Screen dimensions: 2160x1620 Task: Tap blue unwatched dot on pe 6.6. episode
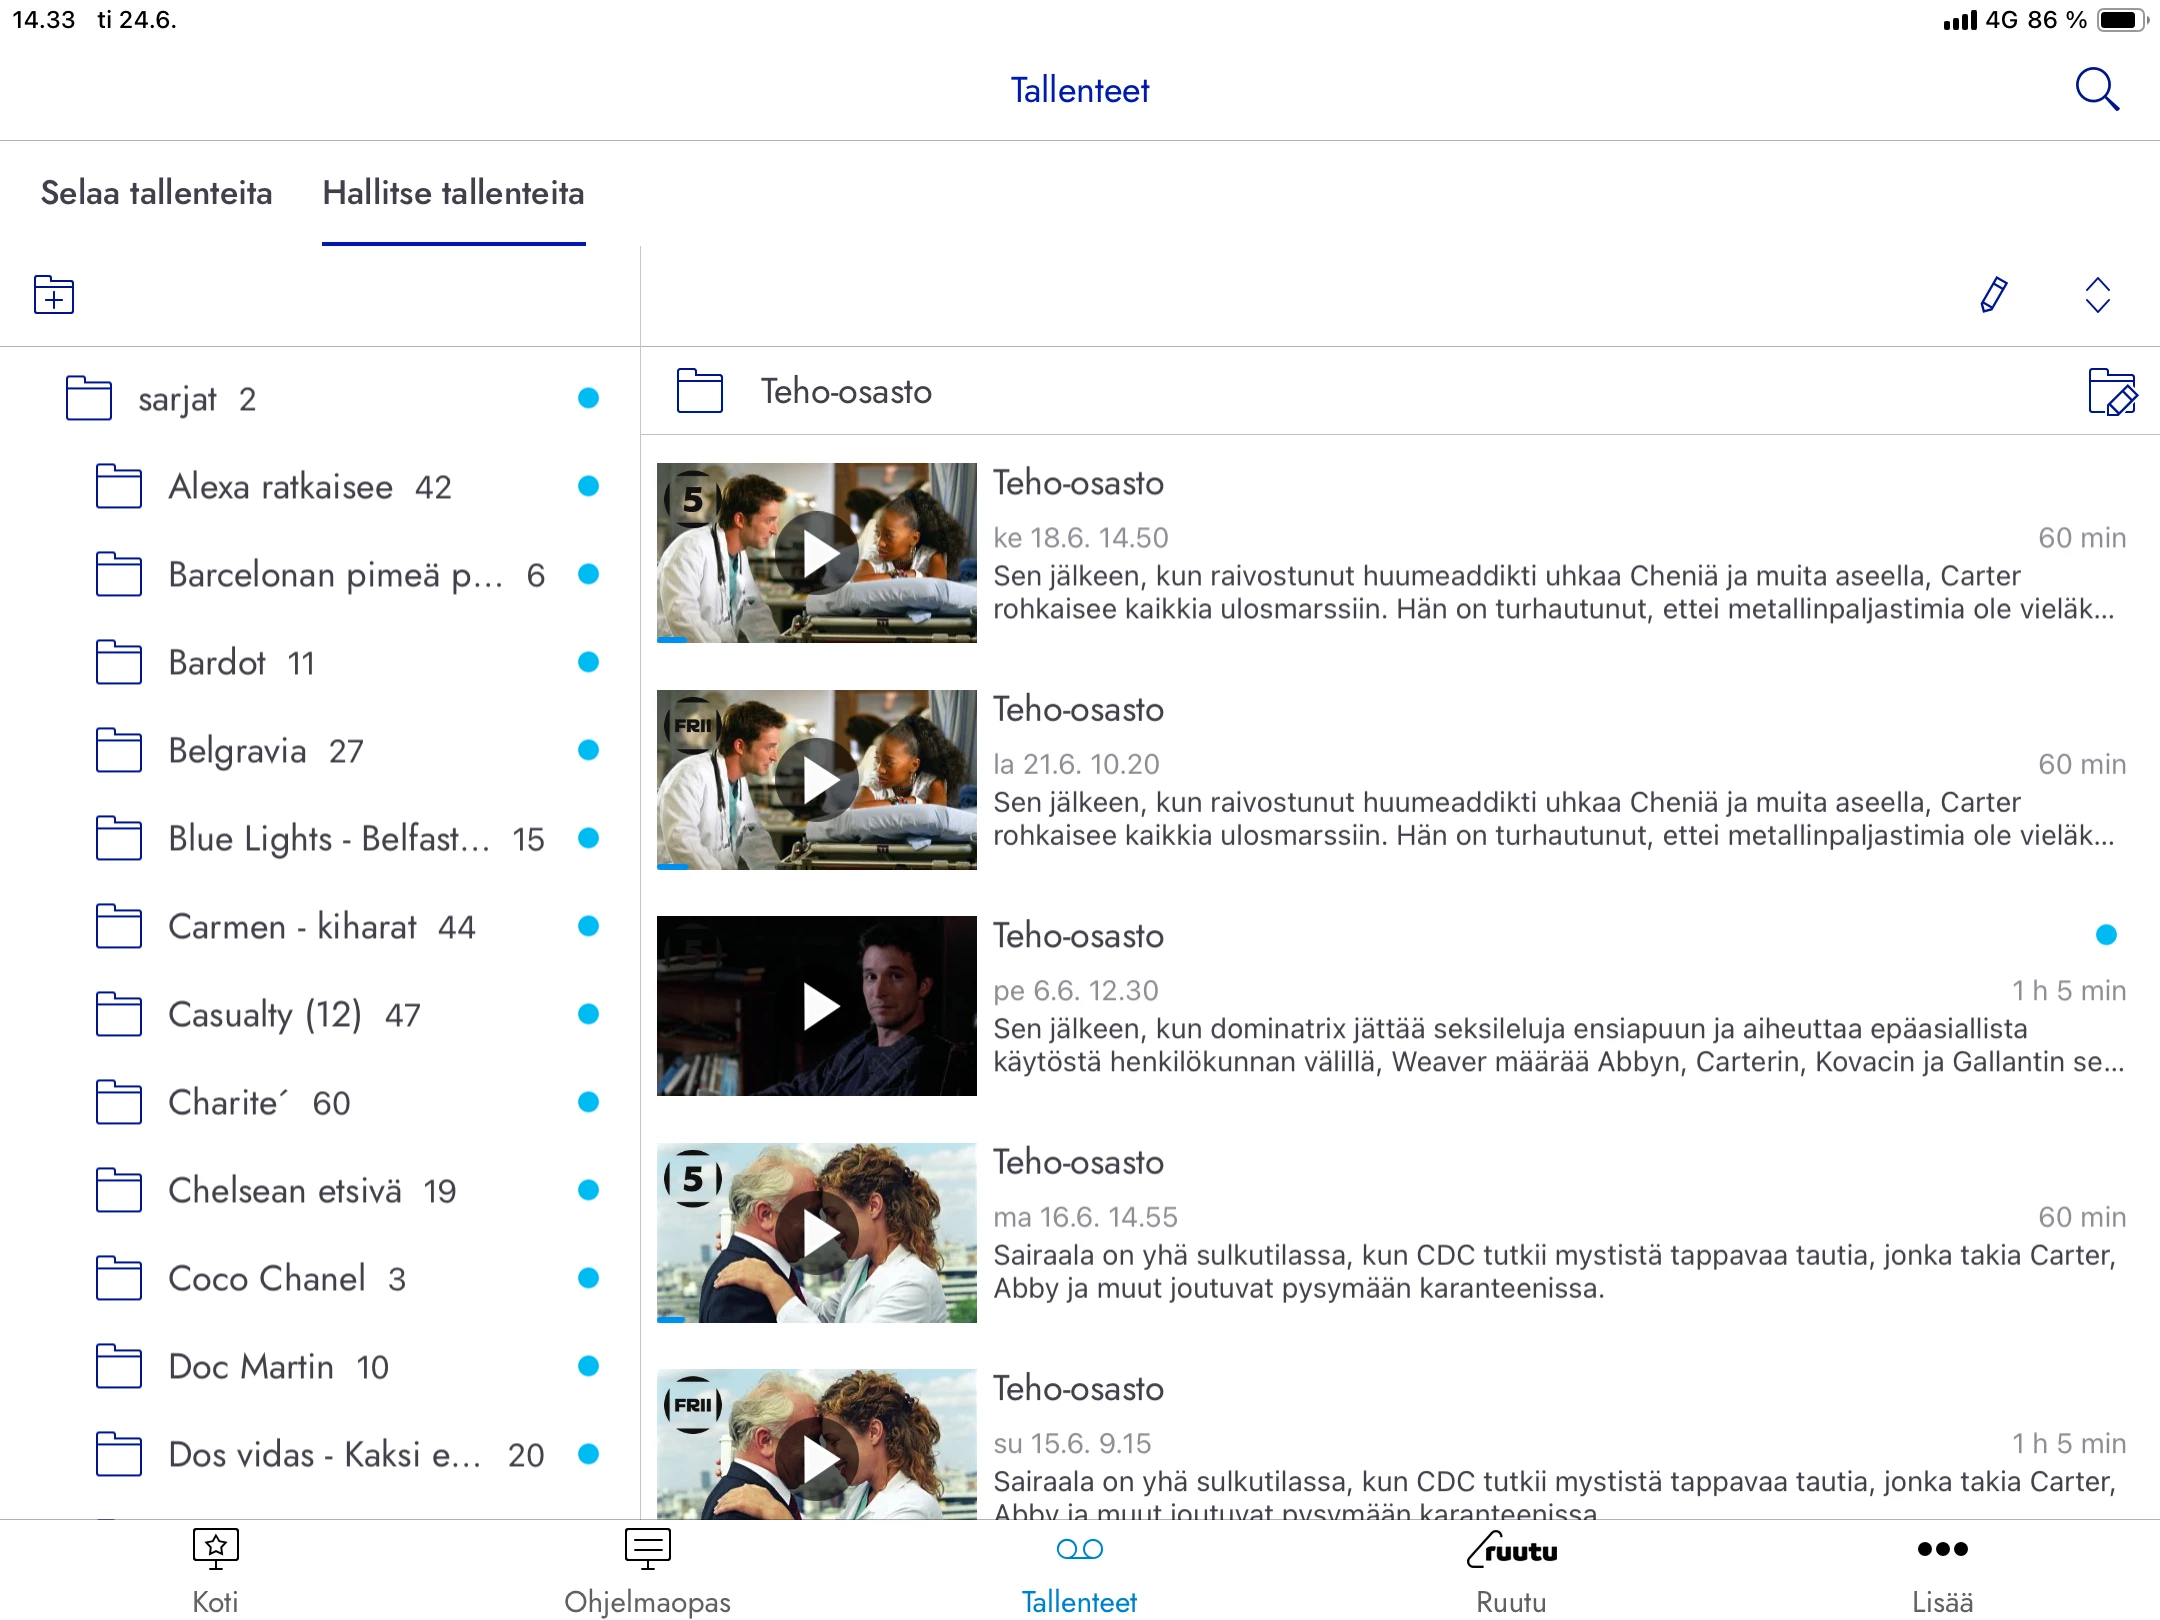point(2106,935)
